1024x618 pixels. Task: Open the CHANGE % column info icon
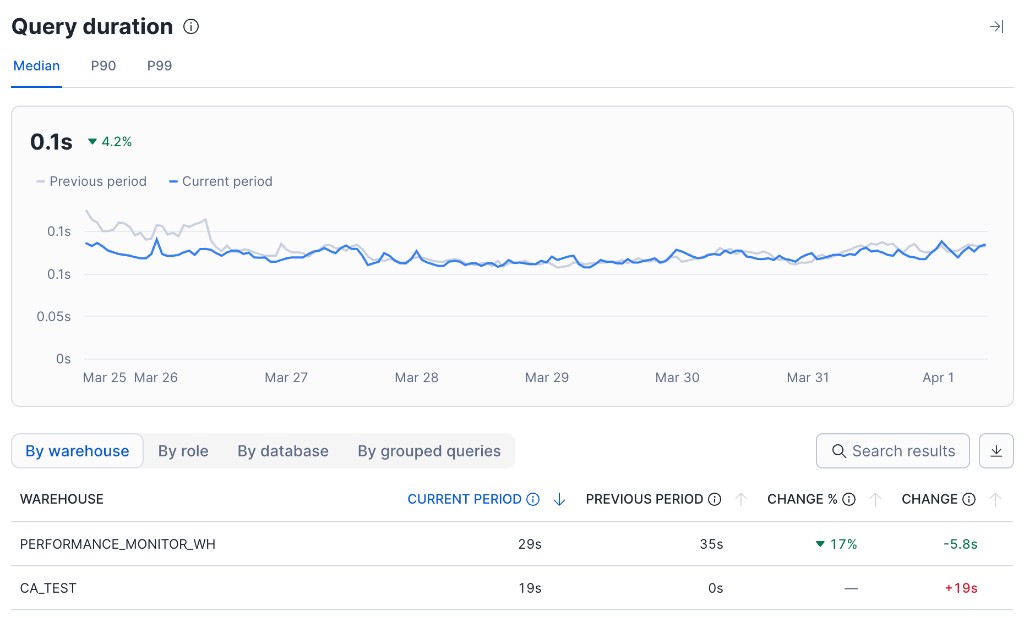pyautogui.click(x=849, y=499)
